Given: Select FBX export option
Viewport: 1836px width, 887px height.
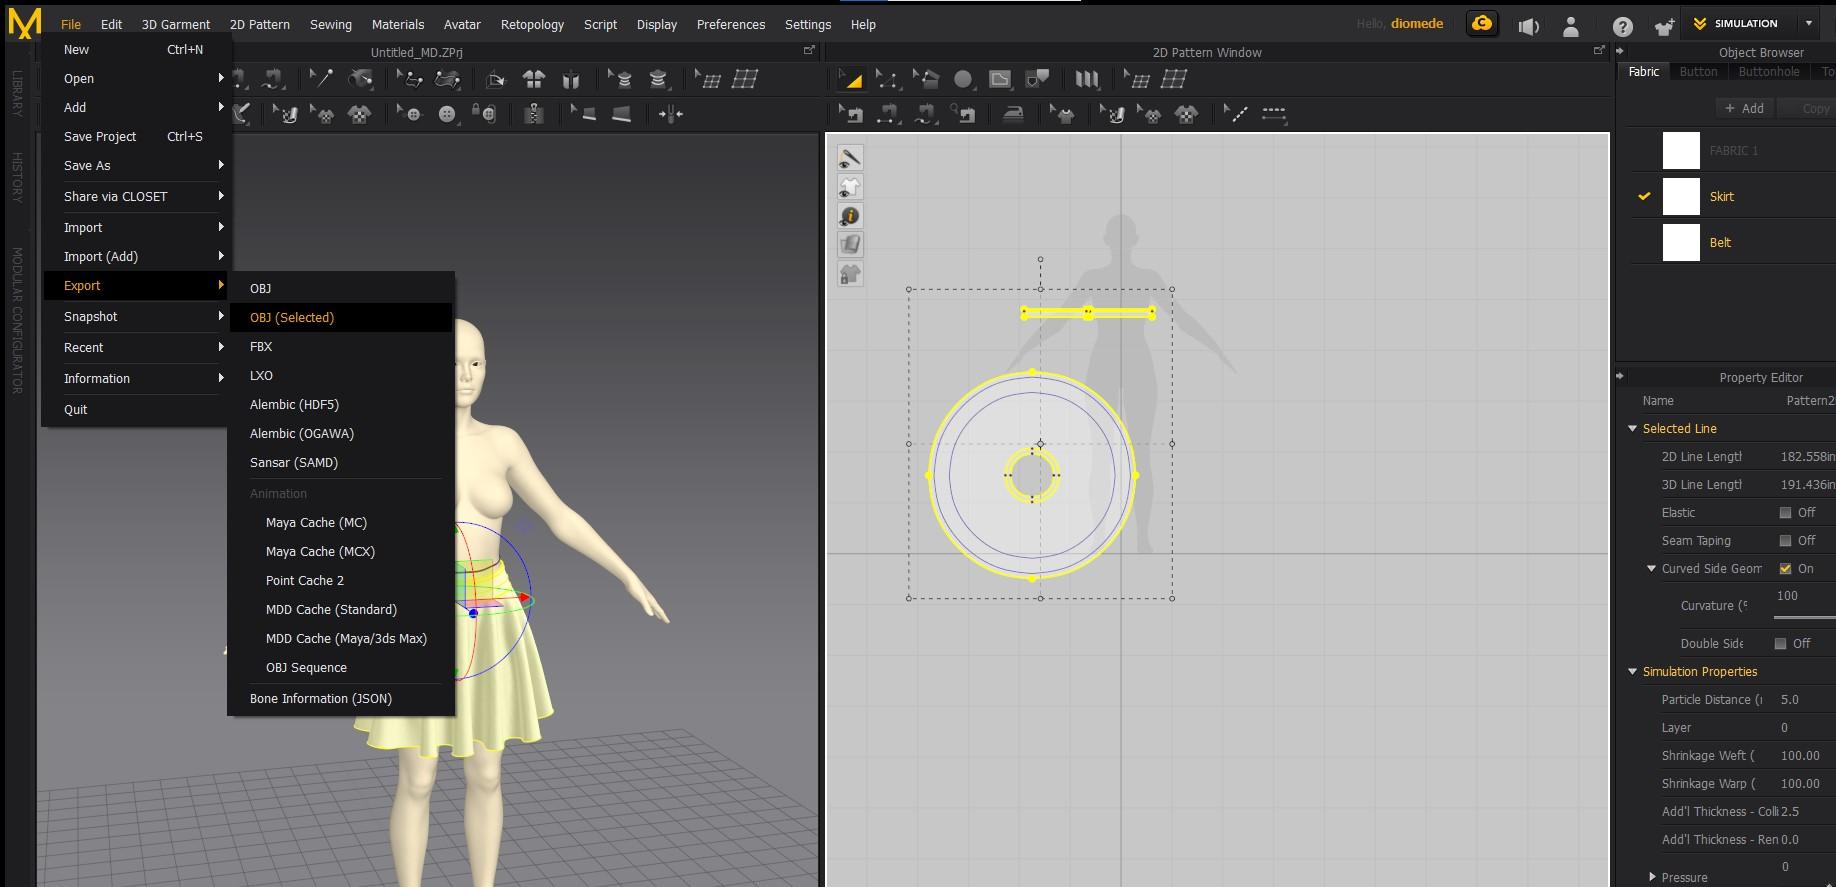Looking at the screenshot, I should [x=261, y=347].
